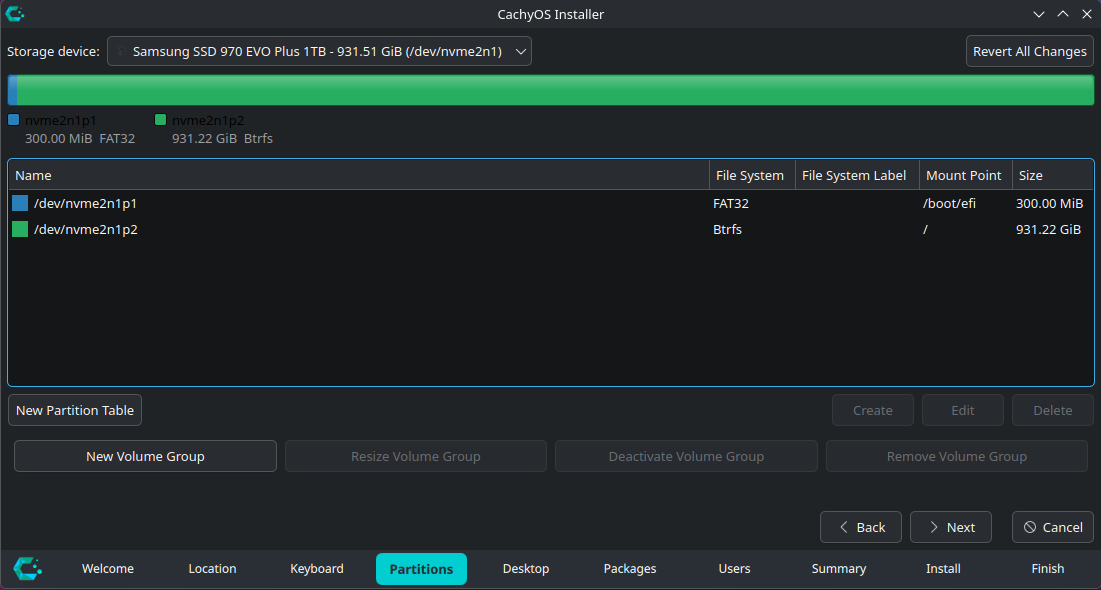Viewport: 1101px width, 590px height.
Task: Click the small blue FAT32 segment in the partition bar
Action: click(12, 90)
